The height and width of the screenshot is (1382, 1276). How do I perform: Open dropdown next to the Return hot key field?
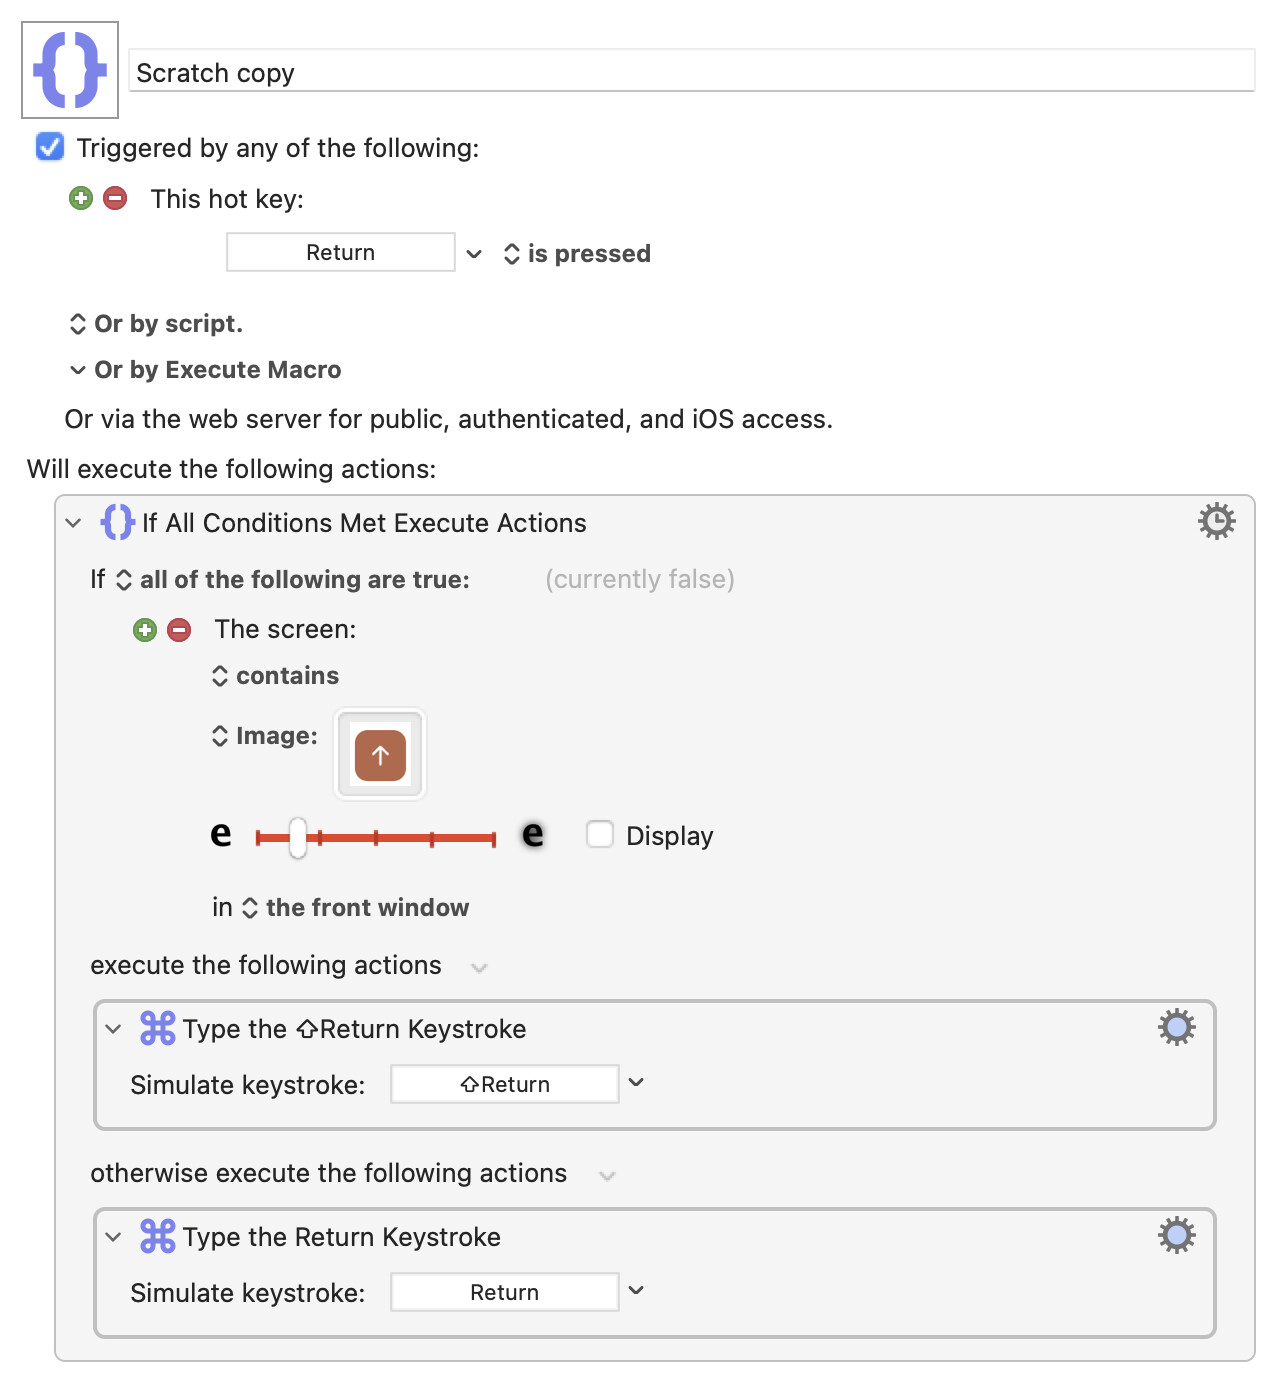[x=474, y=254]
